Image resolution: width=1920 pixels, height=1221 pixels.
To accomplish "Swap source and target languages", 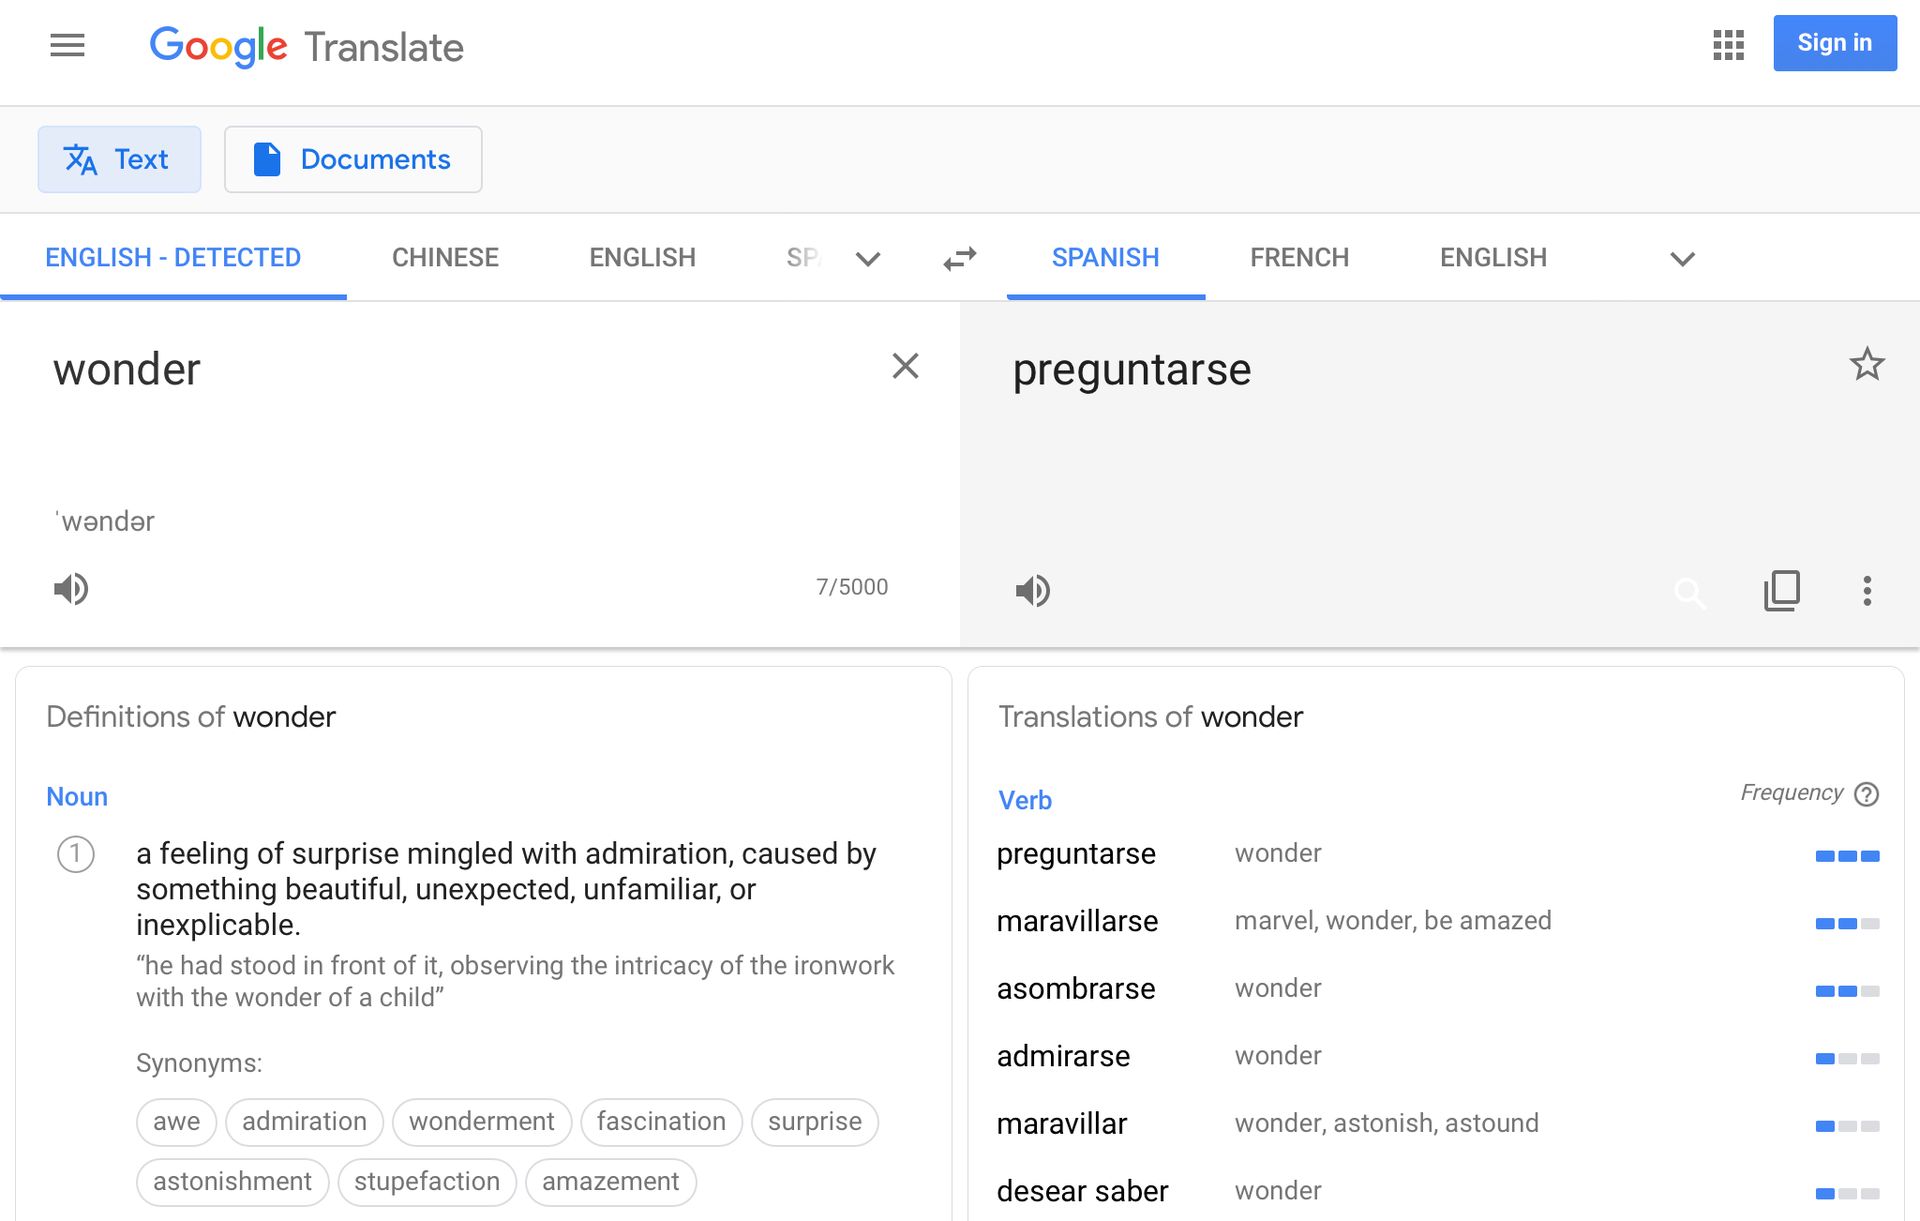I will coord(959,259).
